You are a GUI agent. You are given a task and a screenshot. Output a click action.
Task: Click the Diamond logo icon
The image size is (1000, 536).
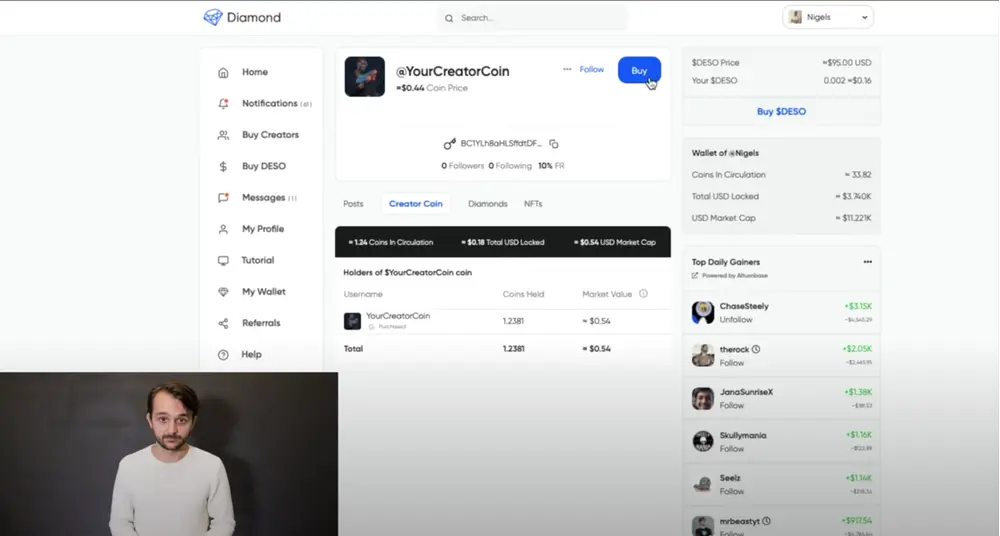(x=212, y=17)
